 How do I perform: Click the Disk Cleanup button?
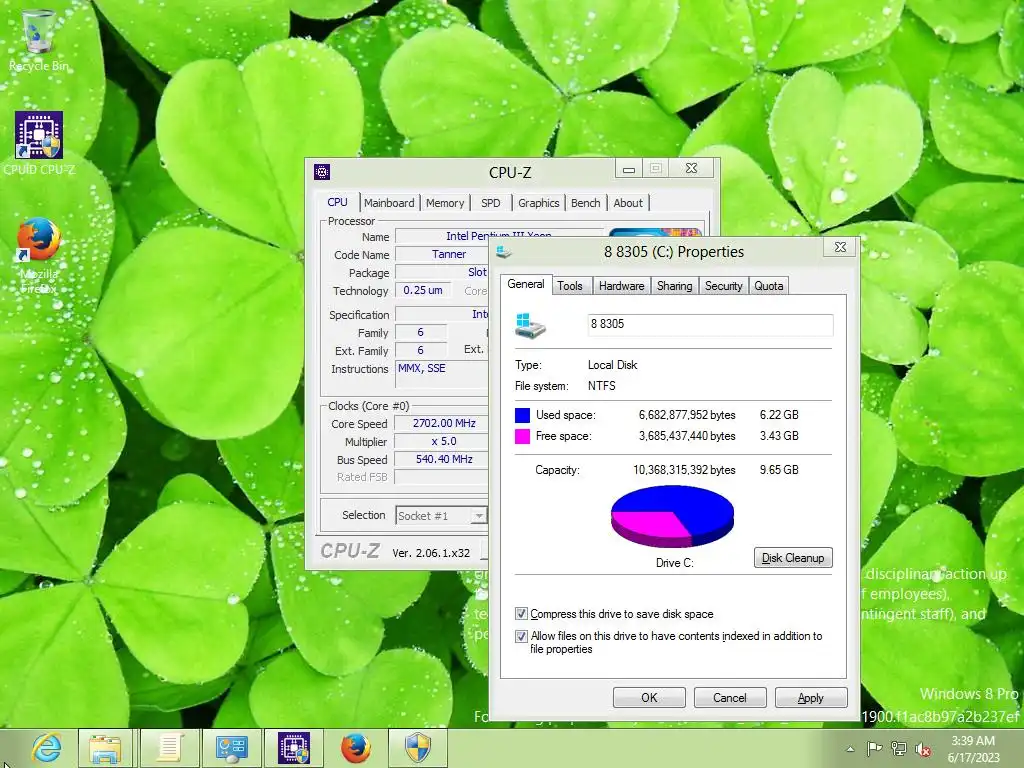pyautogui.click(x=793, y=558)
